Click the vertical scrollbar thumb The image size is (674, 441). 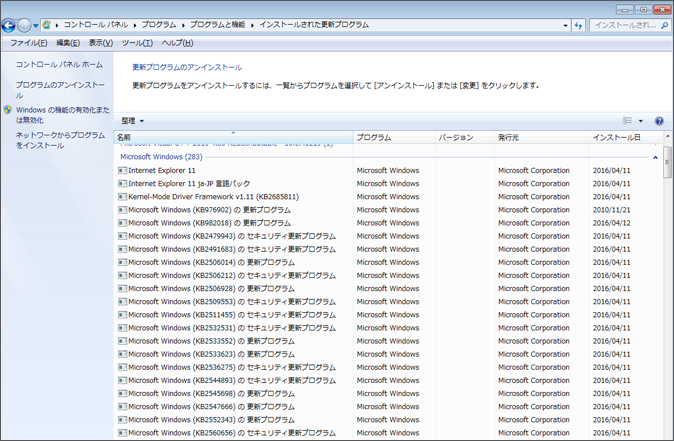click(667, 162)
